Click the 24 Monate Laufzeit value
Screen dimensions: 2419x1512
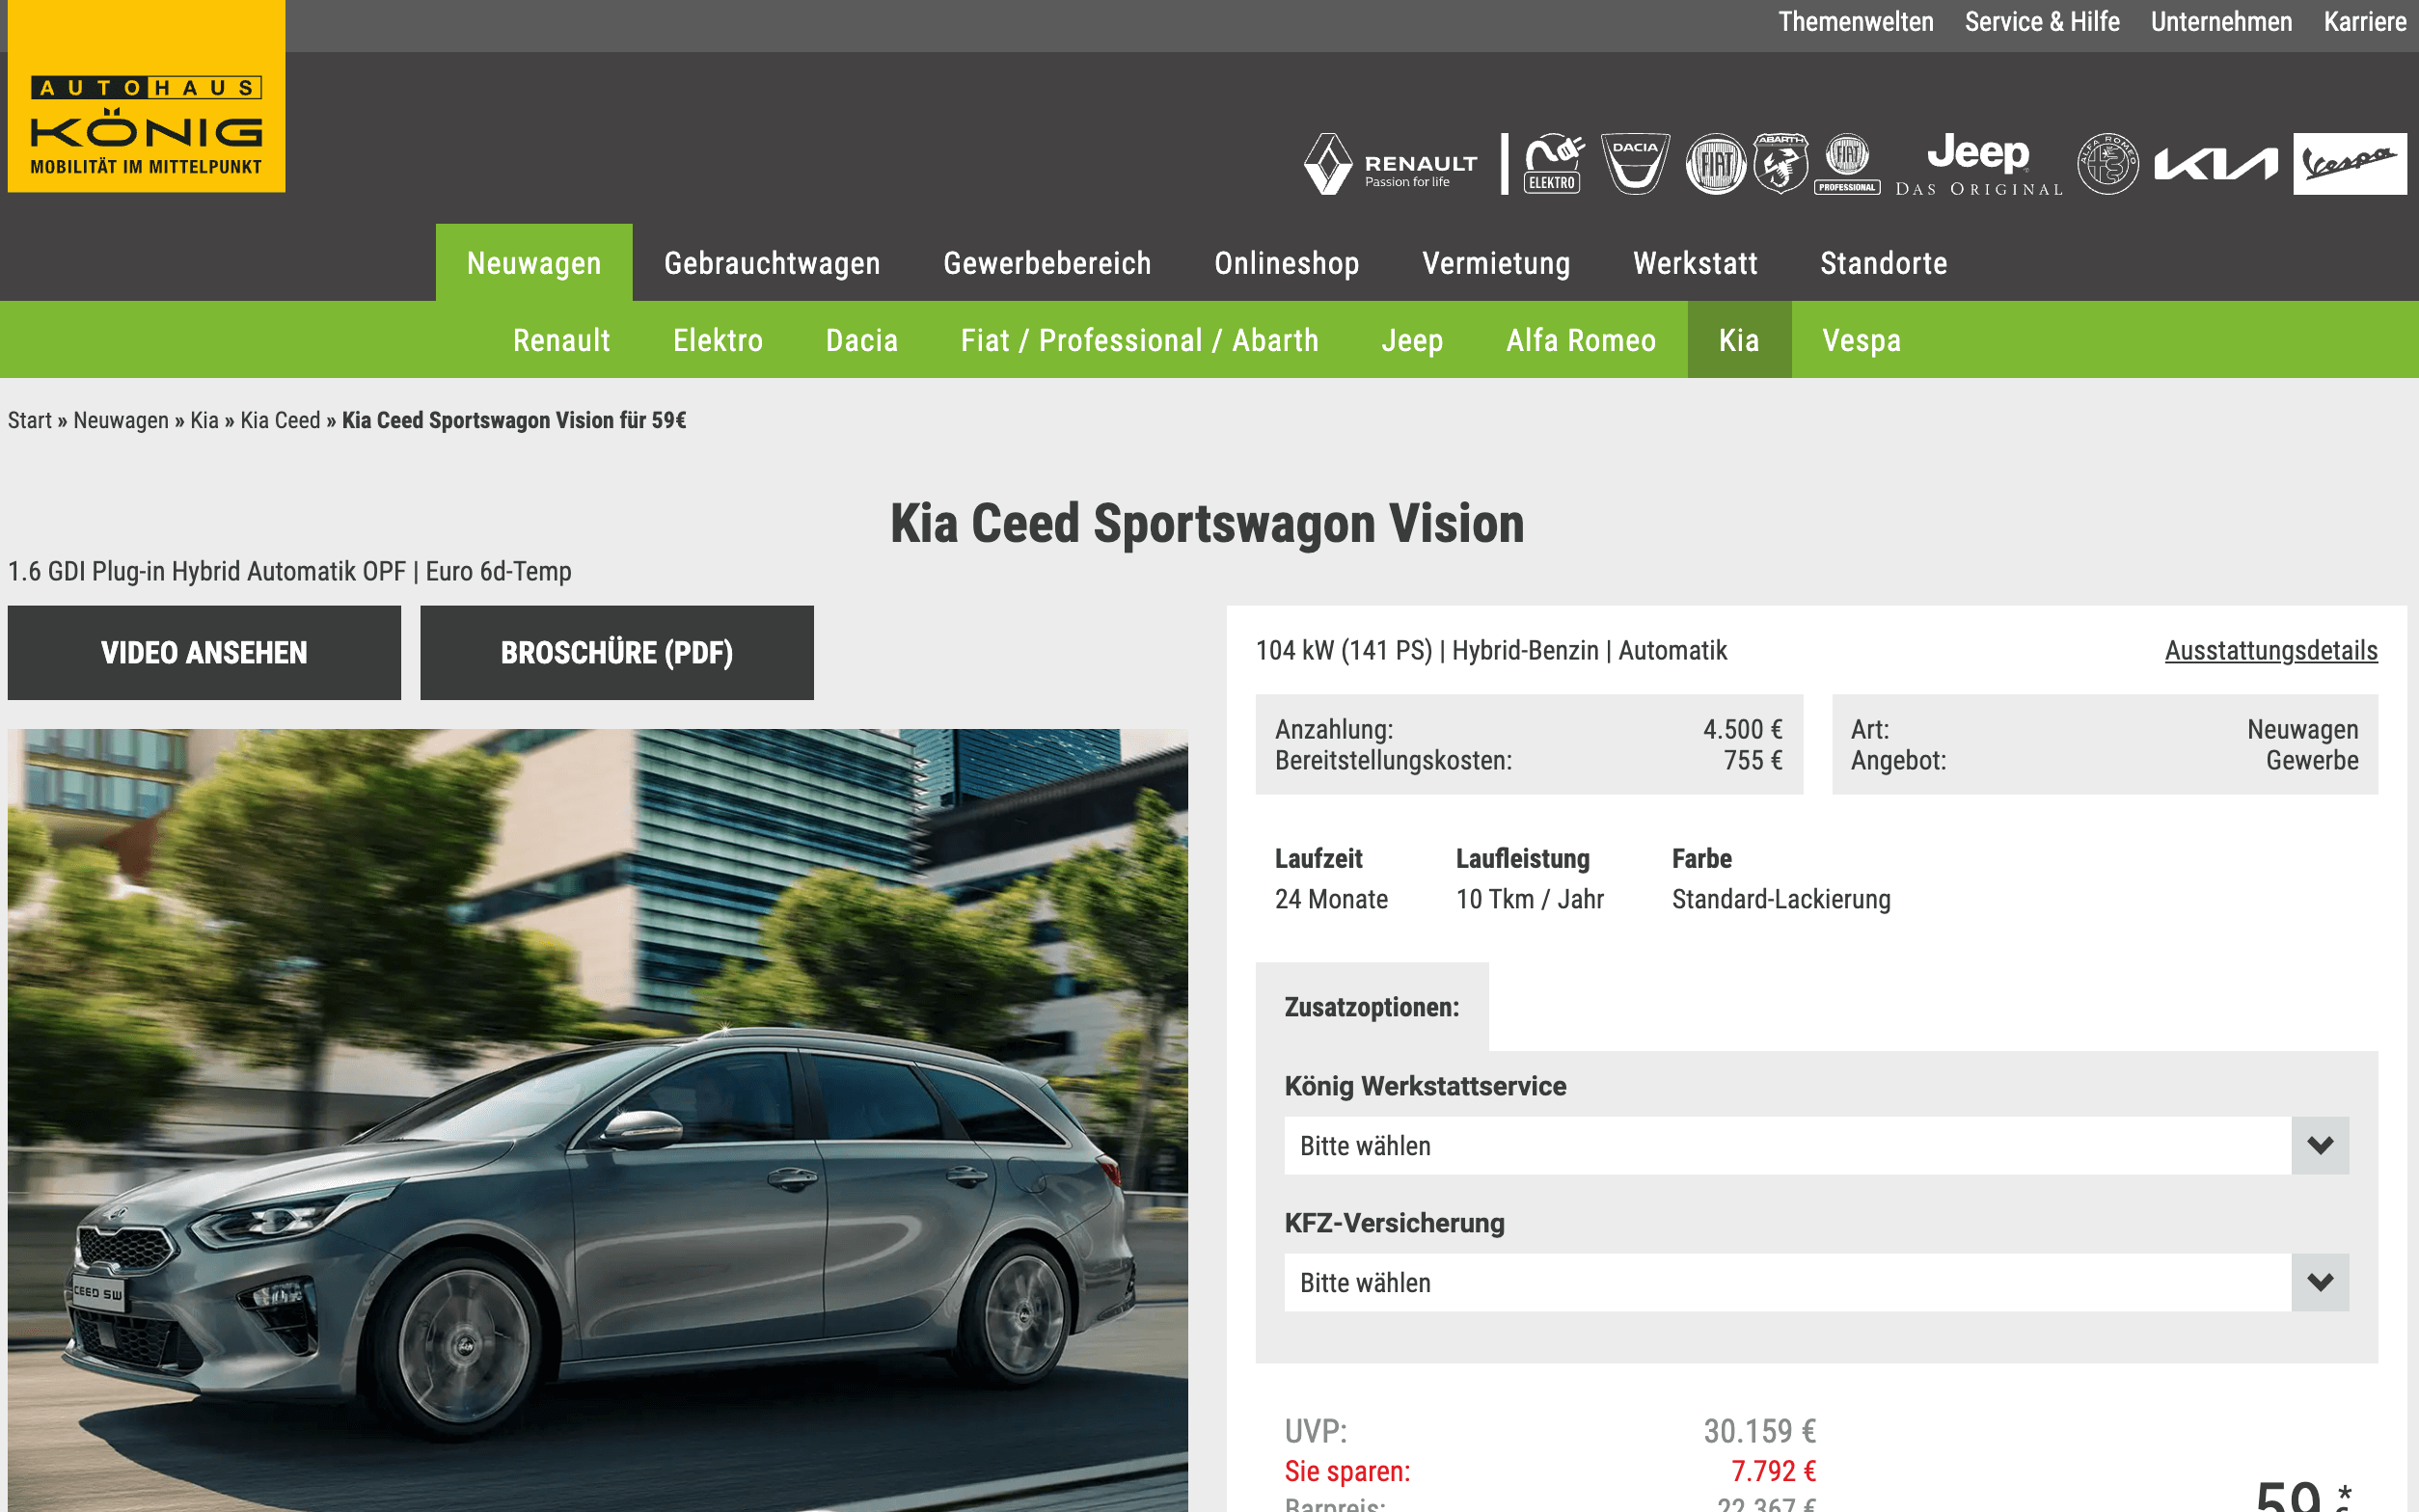(1331, 899)
